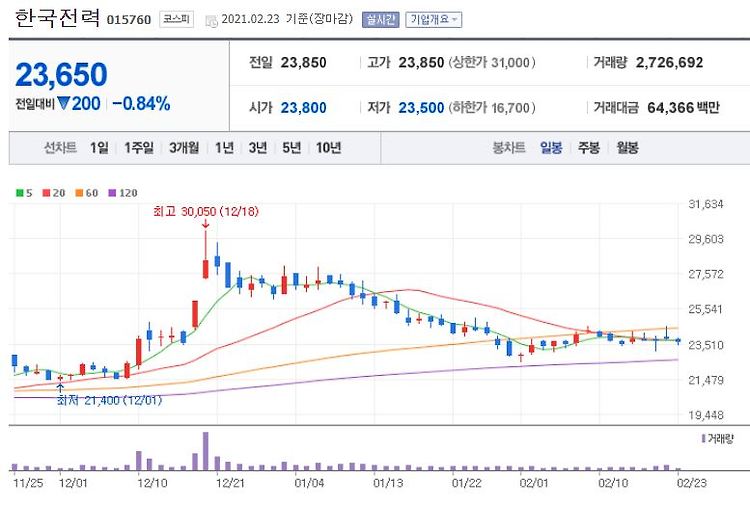Viewport: 750px width, 506px height.
Task: Switch to 주봉 candle chart
Action: (589, 148)
